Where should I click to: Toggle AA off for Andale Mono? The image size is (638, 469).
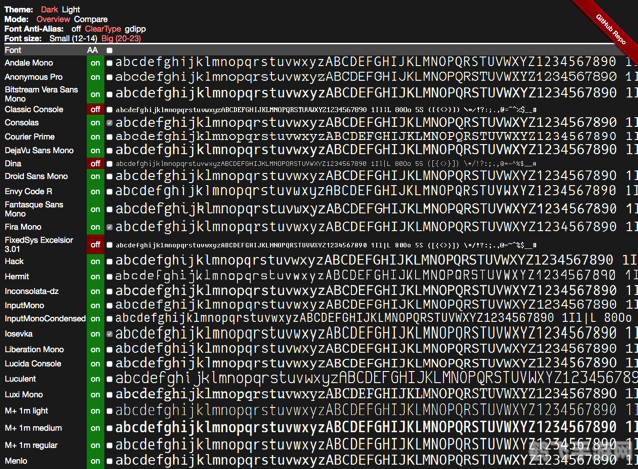[x=95, y=63]
